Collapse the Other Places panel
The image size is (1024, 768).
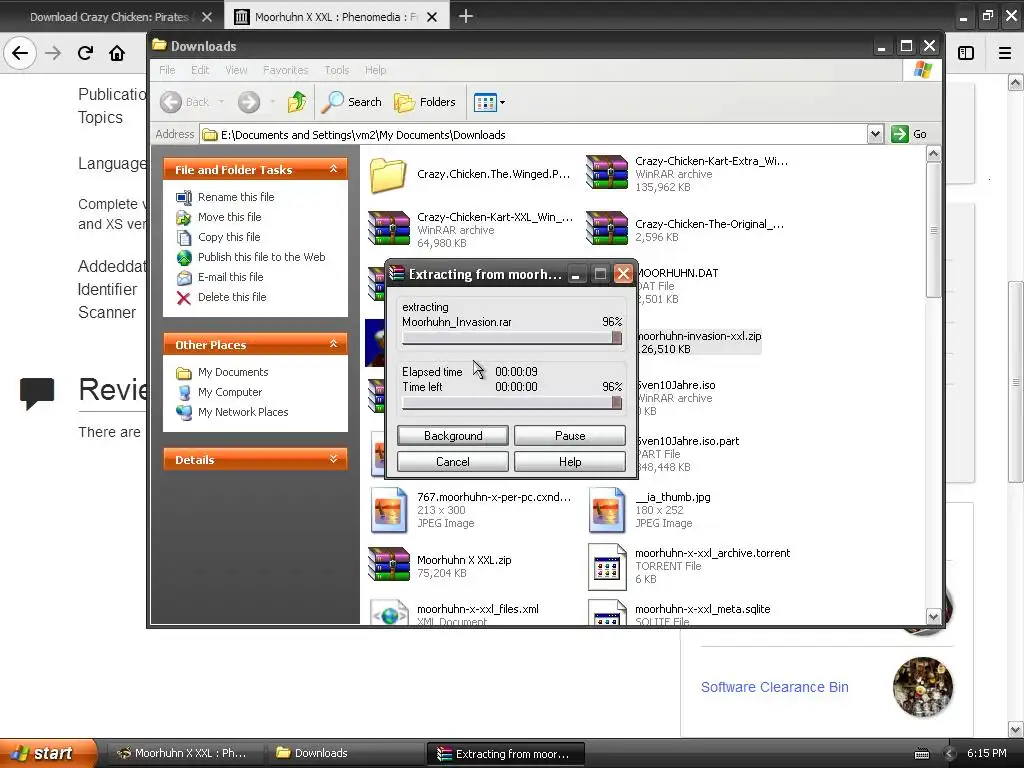(333, 344)
